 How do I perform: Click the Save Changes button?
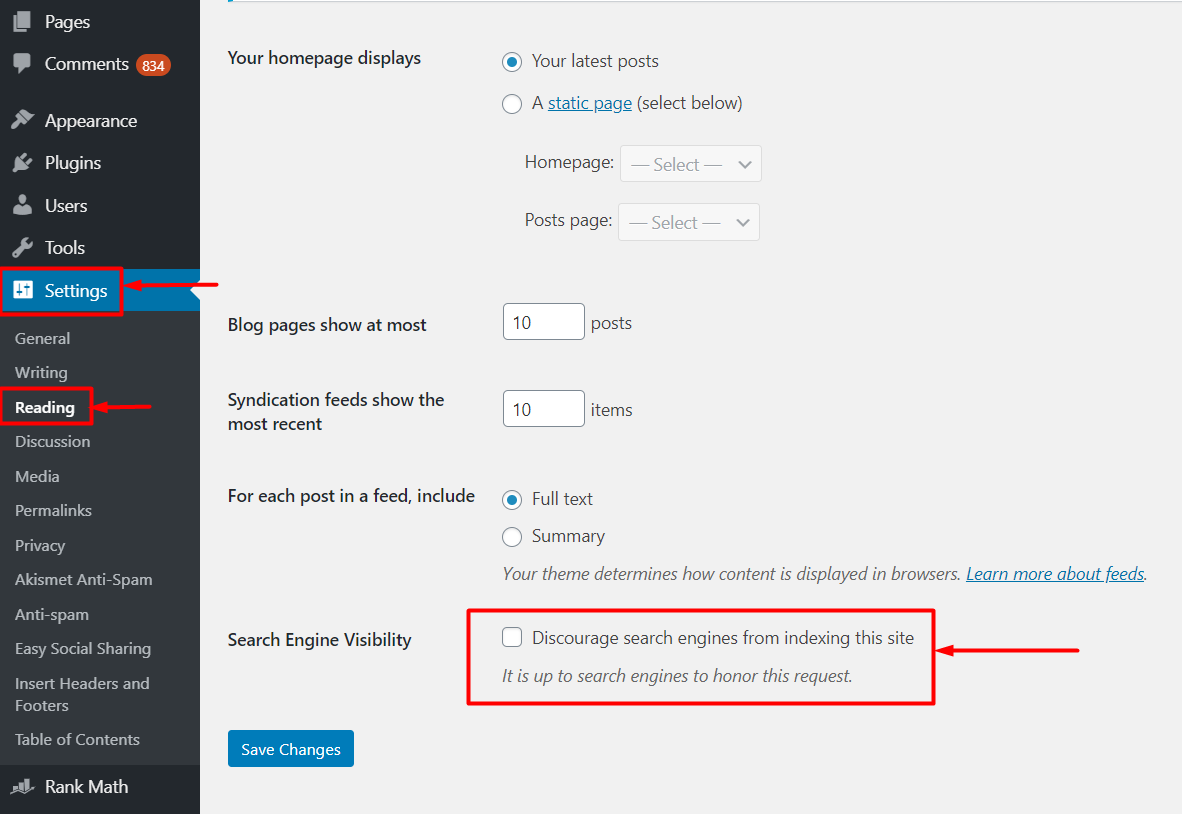pos(290,748)
